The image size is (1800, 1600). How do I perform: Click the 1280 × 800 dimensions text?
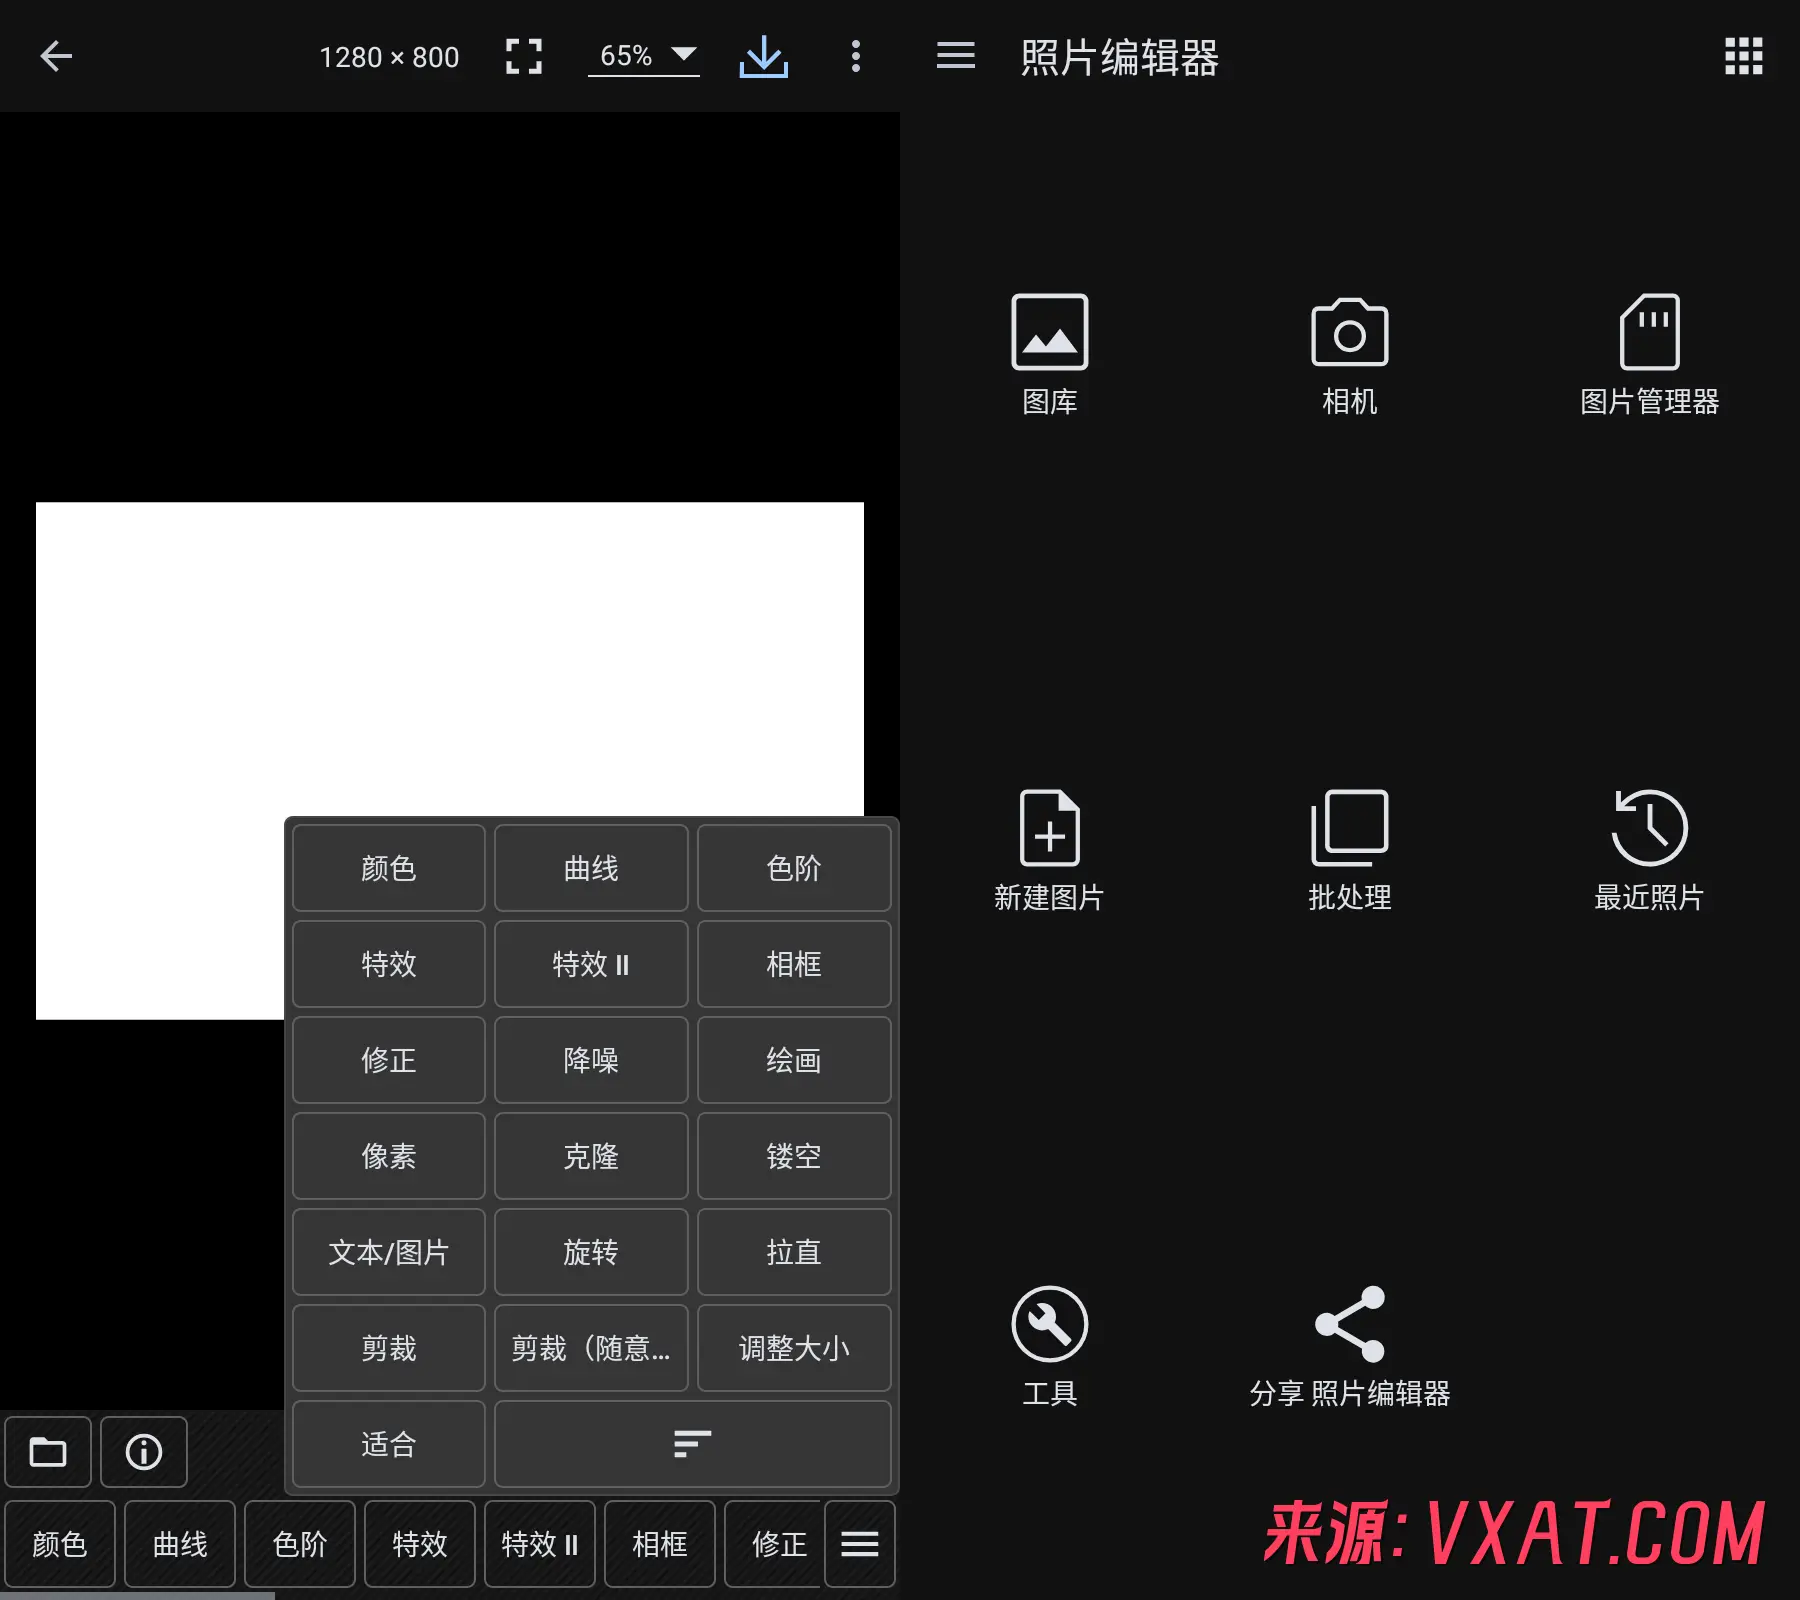(x=389, y=57)
